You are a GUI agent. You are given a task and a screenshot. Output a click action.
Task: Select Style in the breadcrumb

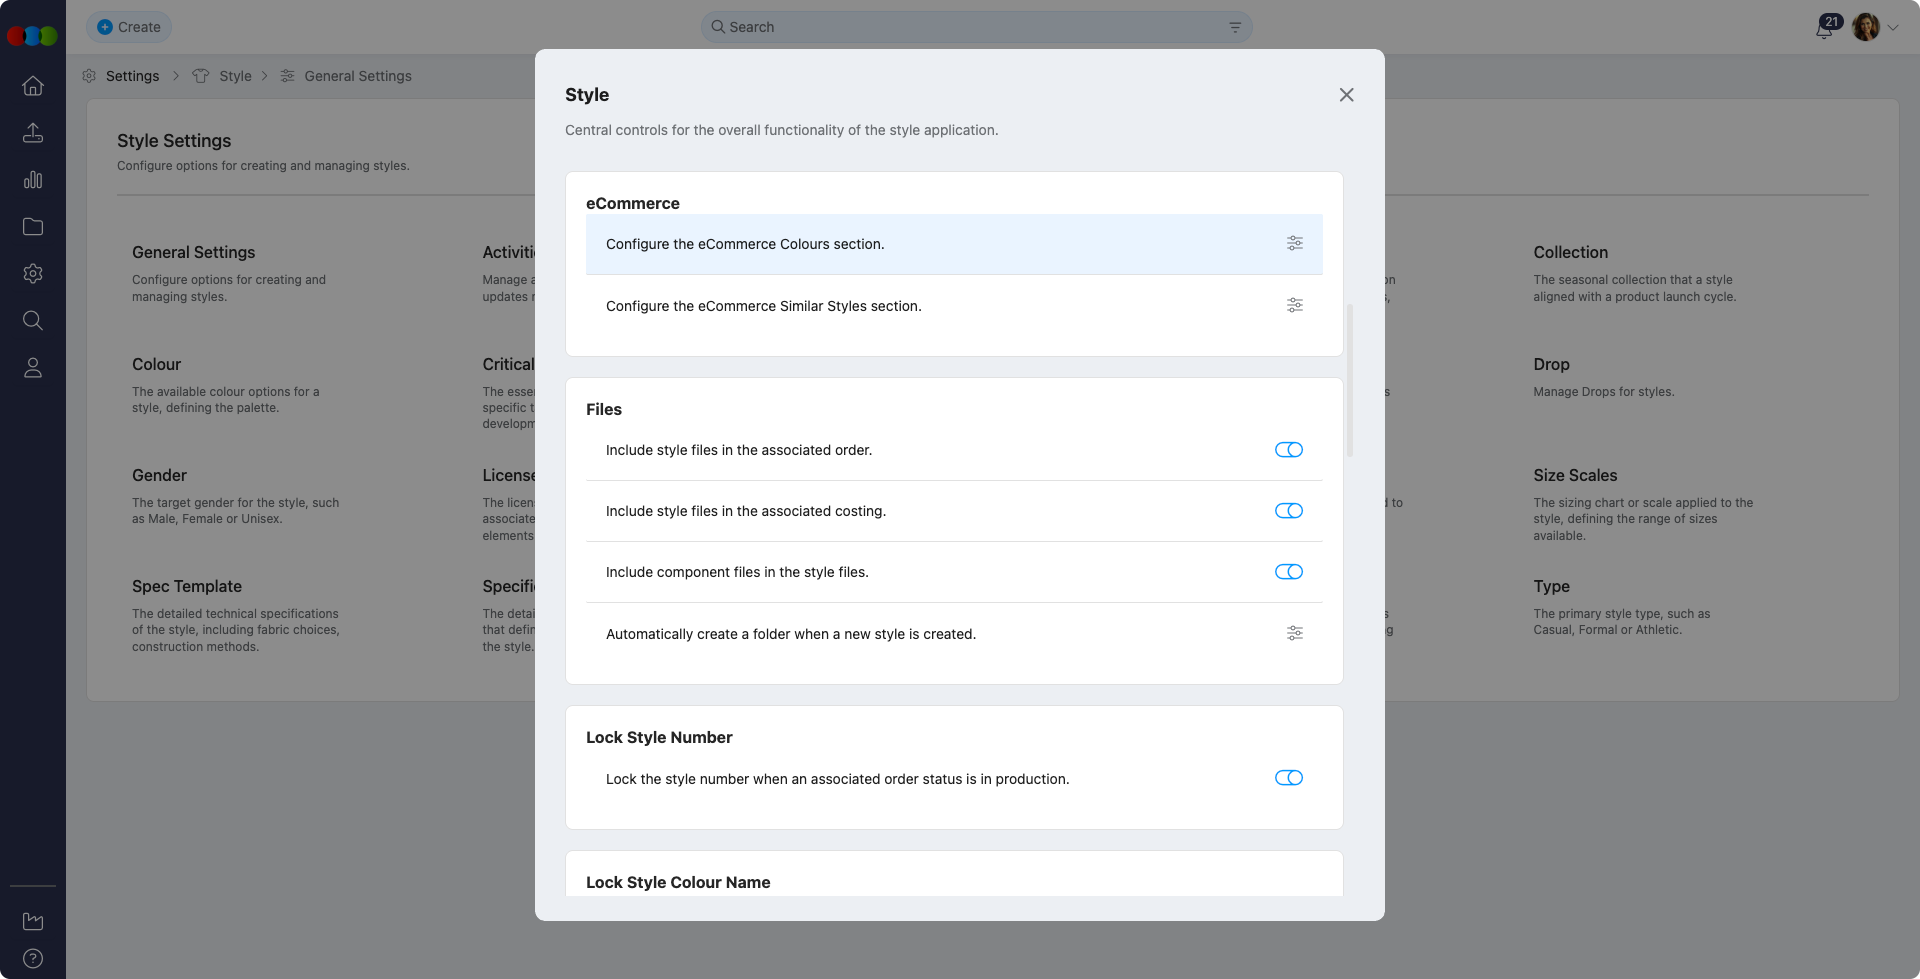click(x=235, y=76)
